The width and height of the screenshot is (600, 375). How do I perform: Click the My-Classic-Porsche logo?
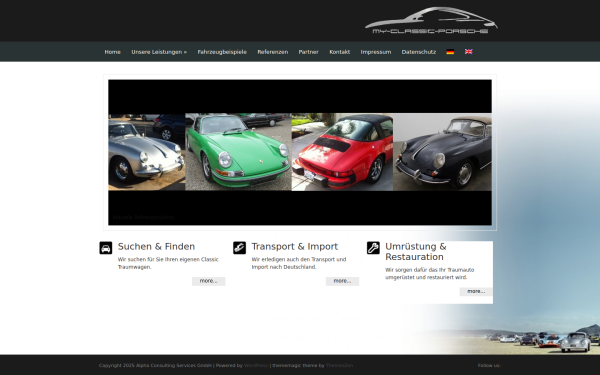coord(431,20)
